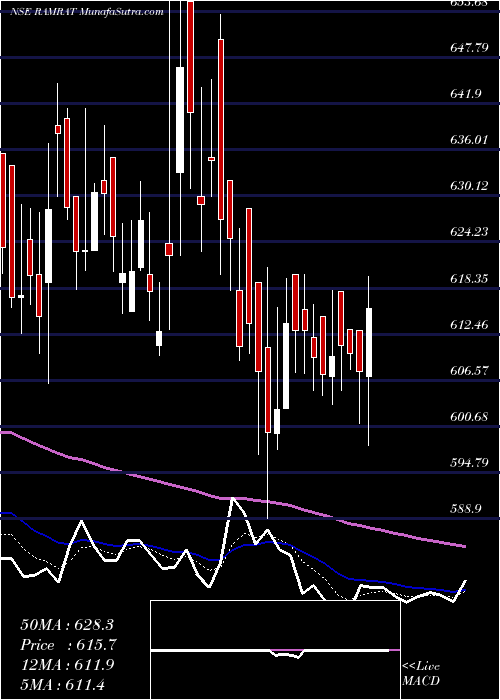Click the 641.9 price axis label
The height and width of the screenshot is (700, 500).
tap(465, 94)
